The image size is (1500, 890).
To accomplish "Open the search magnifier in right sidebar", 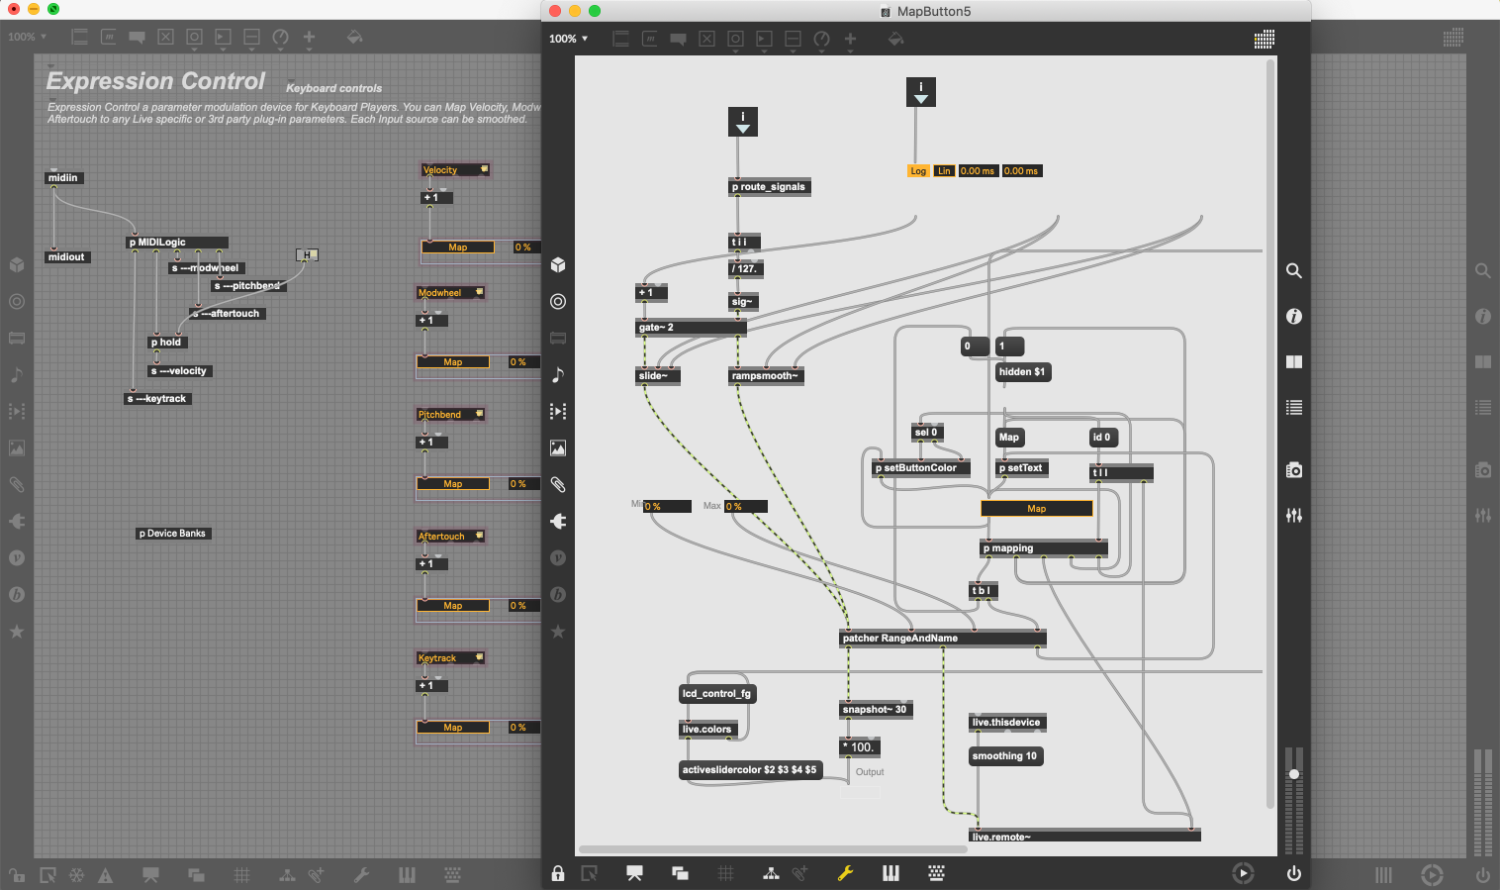I will tap(1293, 271).
